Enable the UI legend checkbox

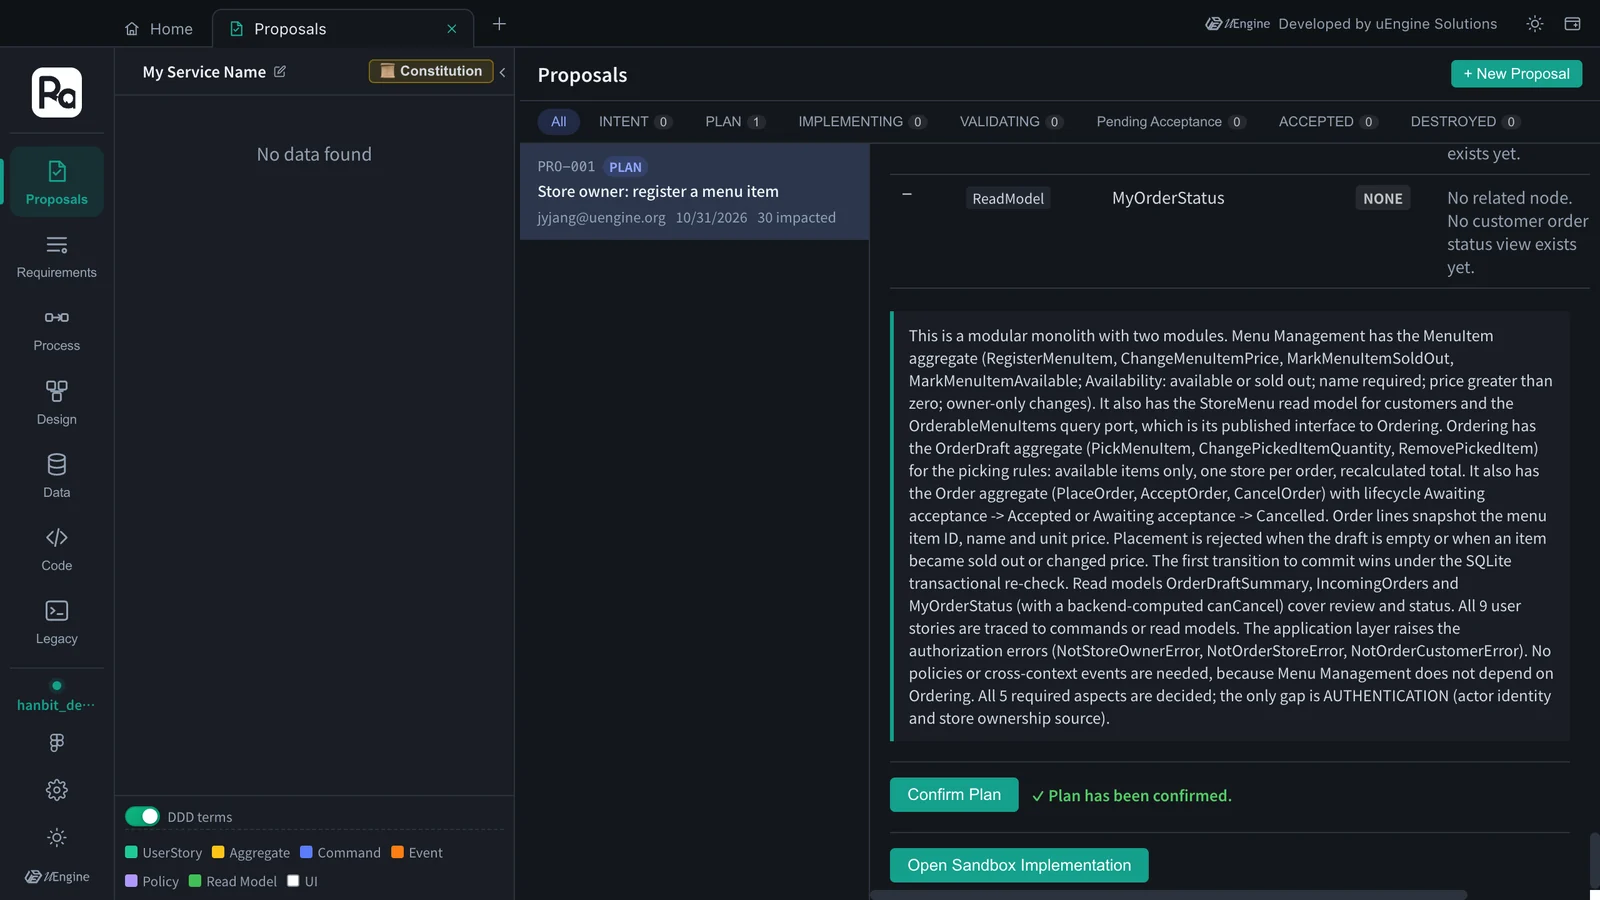point(293,881)
